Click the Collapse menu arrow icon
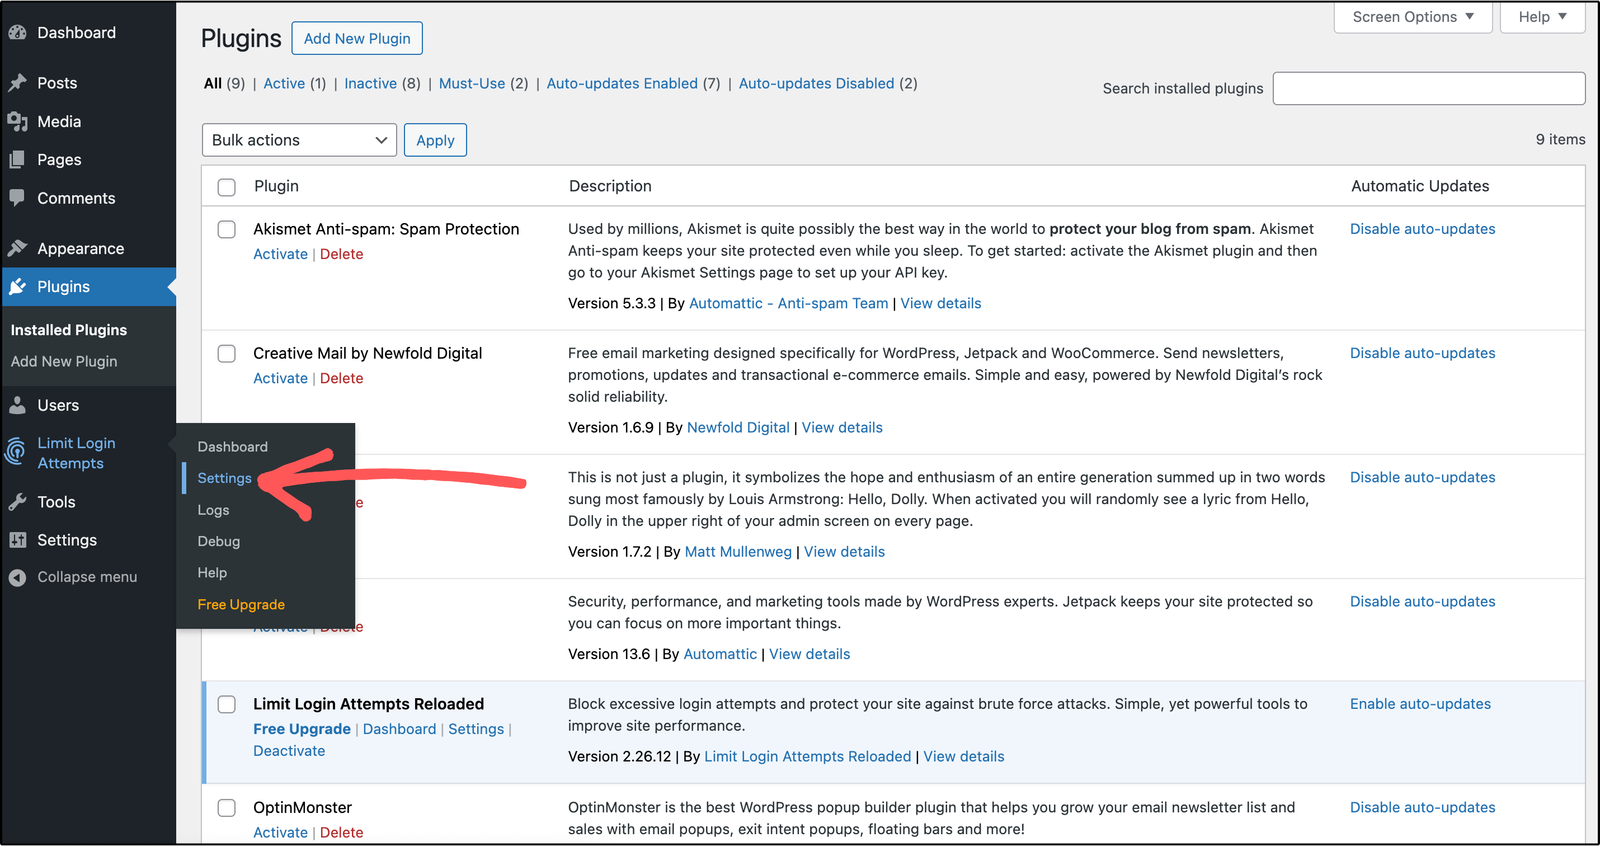 coord(17,577)
